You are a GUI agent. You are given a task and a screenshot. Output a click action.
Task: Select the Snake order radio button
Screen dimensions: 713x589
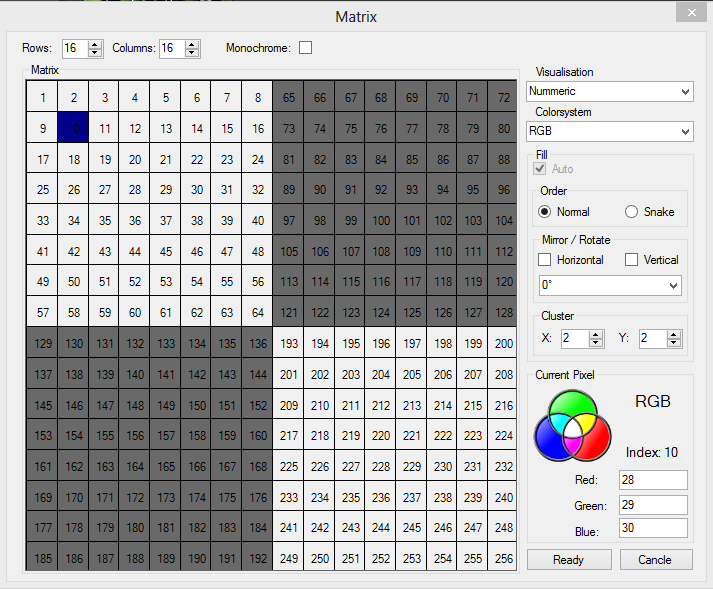point(632,212)
